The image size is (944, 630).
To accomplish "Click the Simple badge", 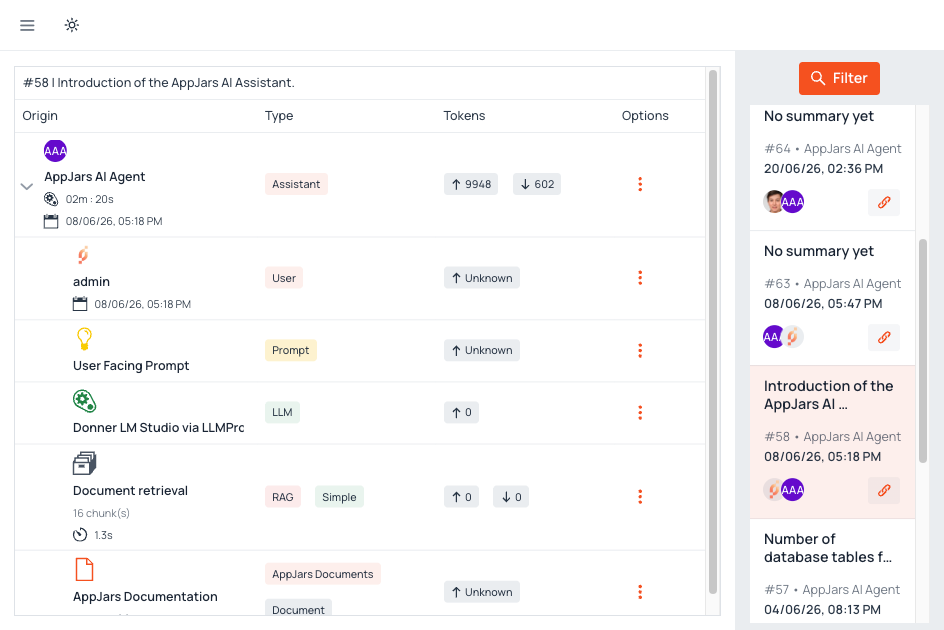I will click(x=339, y=497).
